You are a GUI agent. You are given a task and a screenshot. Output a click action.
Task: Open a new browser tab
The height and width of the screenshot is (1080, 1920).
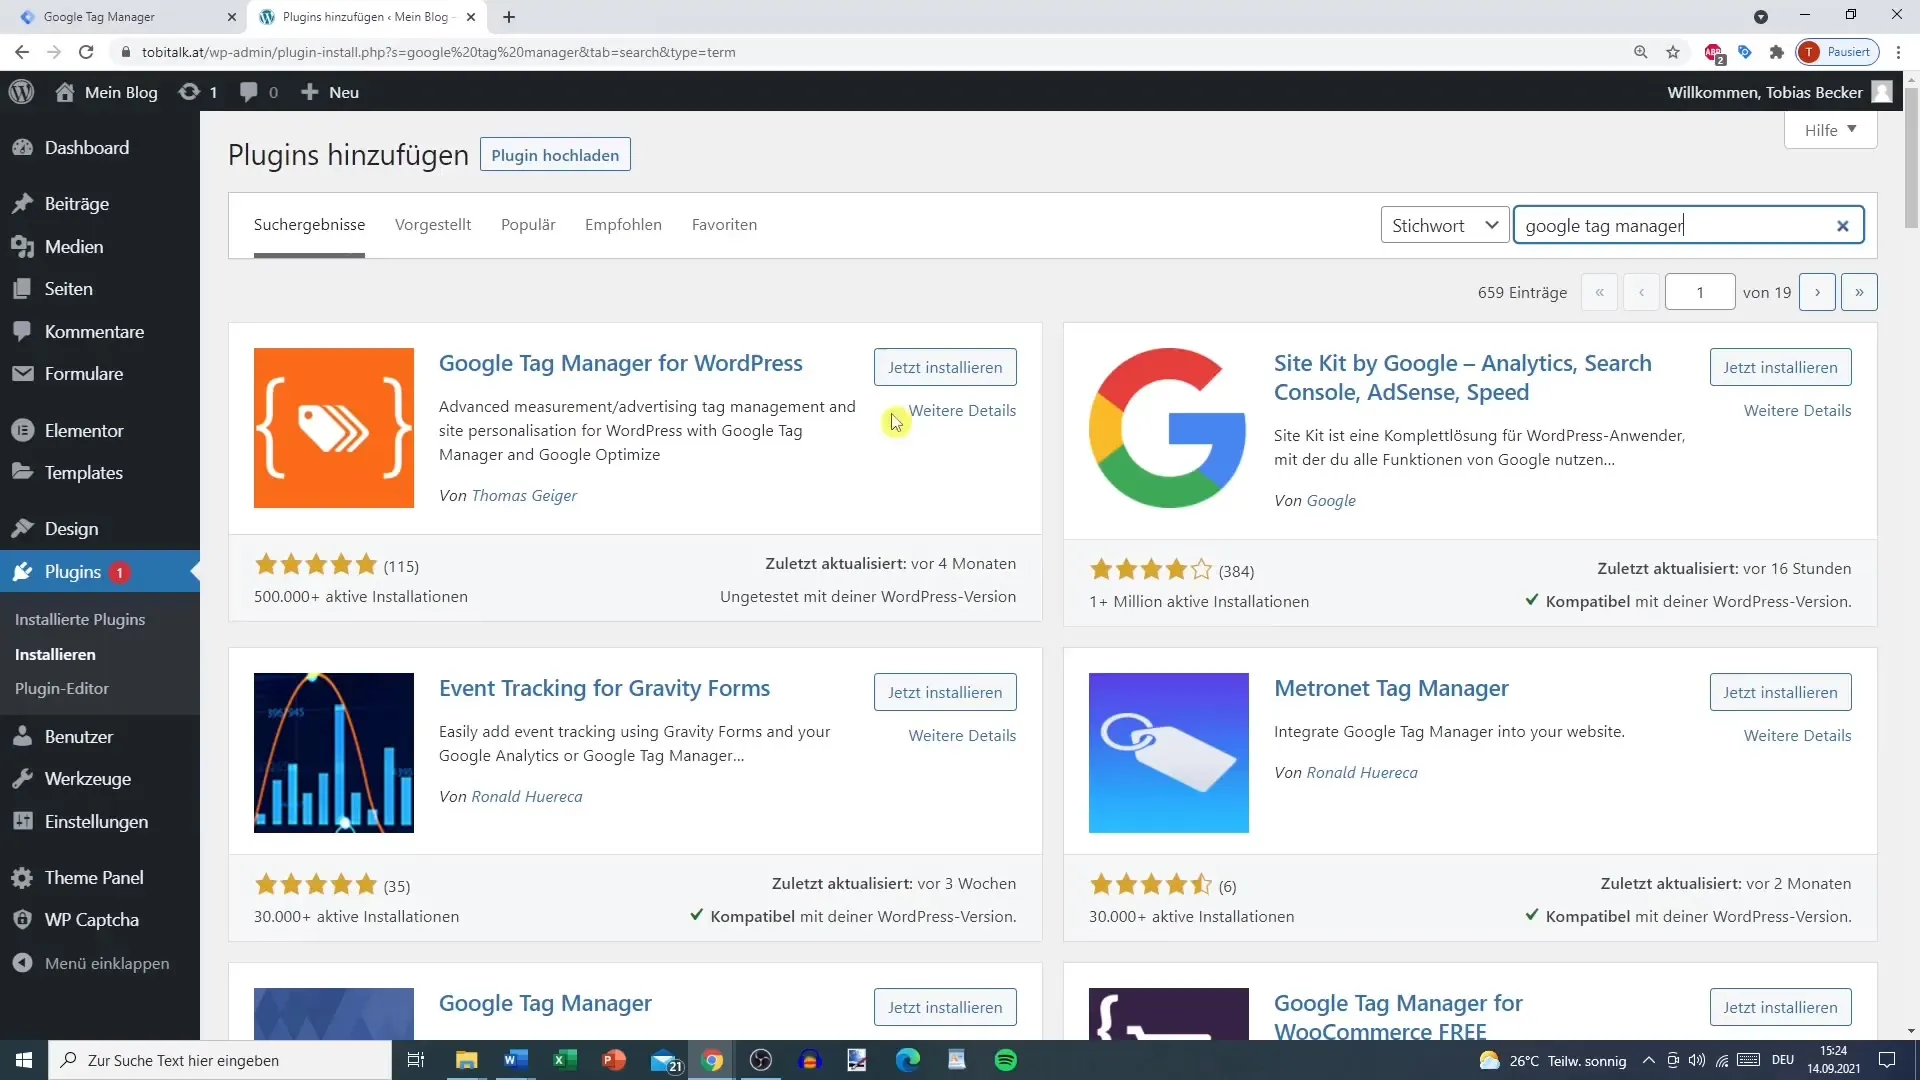[x=509, y=17]
